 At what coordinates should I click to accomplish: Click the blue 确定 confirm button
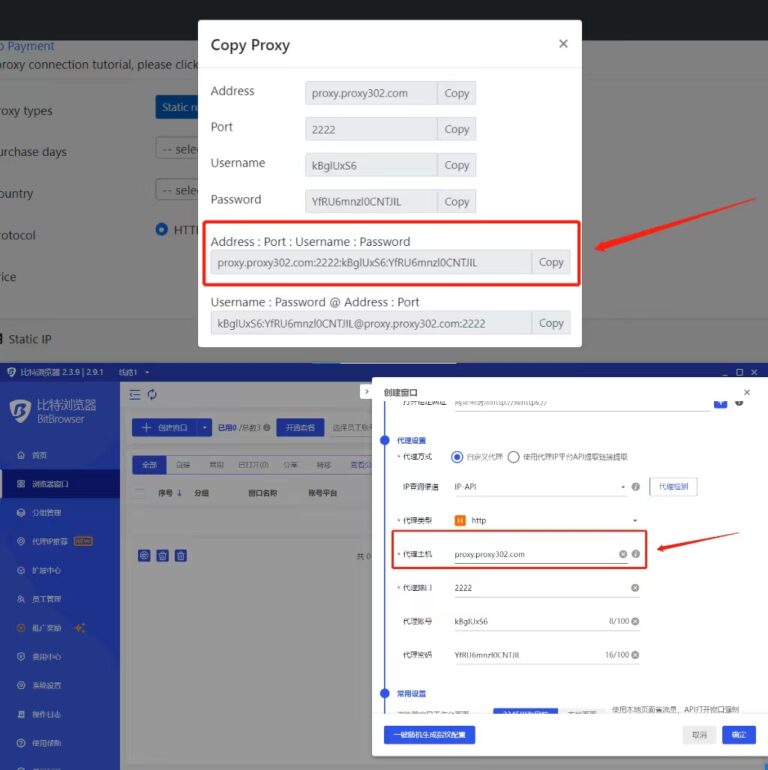(738, 735)
